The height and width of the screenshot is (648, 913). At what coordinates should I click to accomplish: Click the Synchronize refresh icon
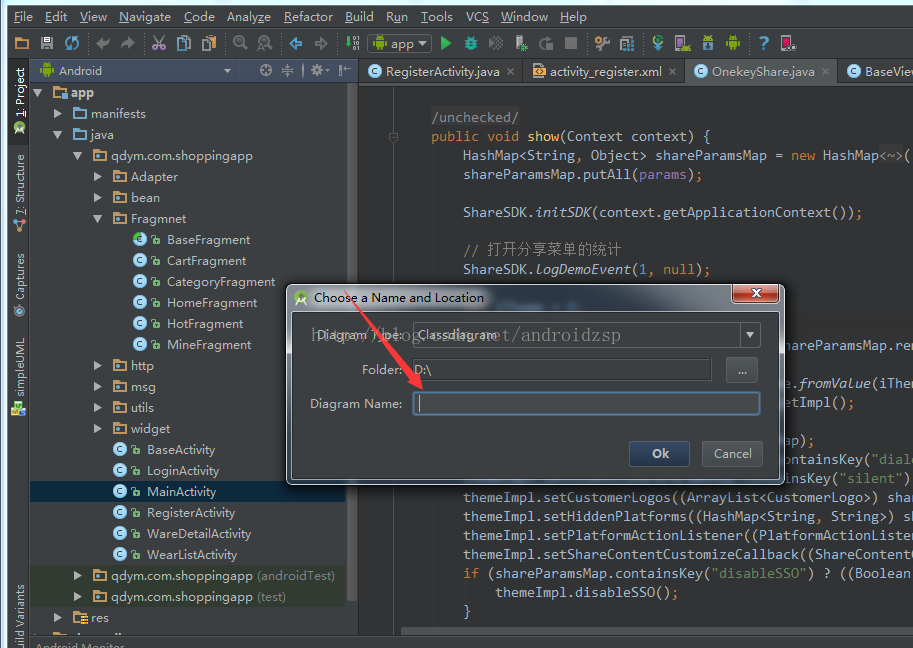(72, 43)
